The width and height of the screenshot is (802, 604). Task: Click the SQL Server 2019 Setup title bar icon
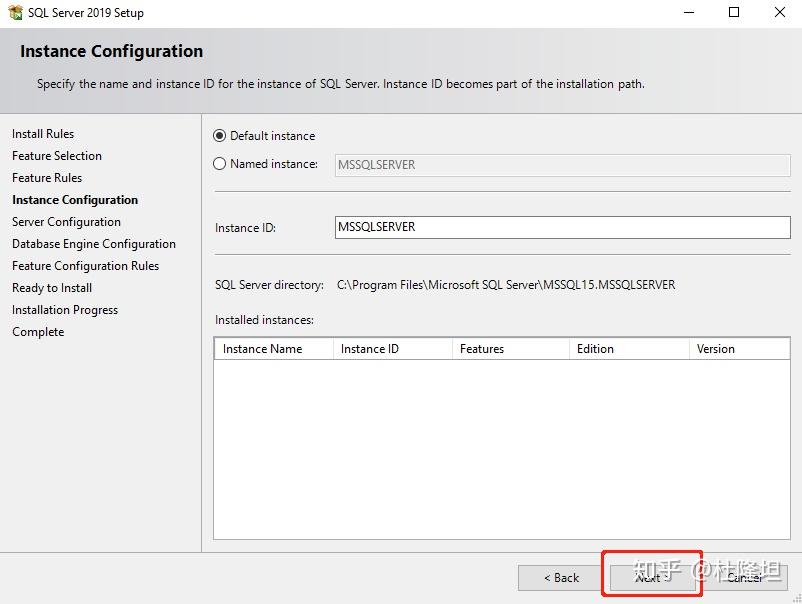point(14,12)
